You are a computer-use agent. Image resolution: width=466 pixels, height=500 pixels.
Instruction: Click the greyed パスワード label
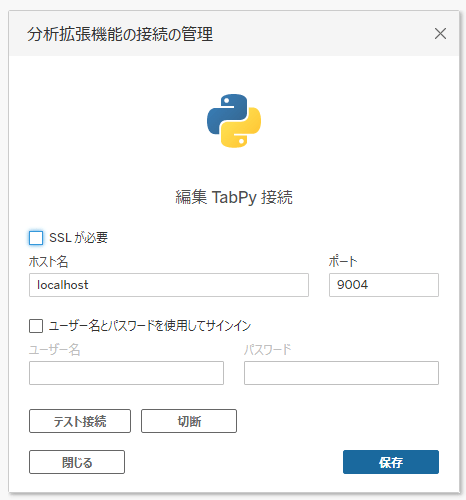click(268, 350)
